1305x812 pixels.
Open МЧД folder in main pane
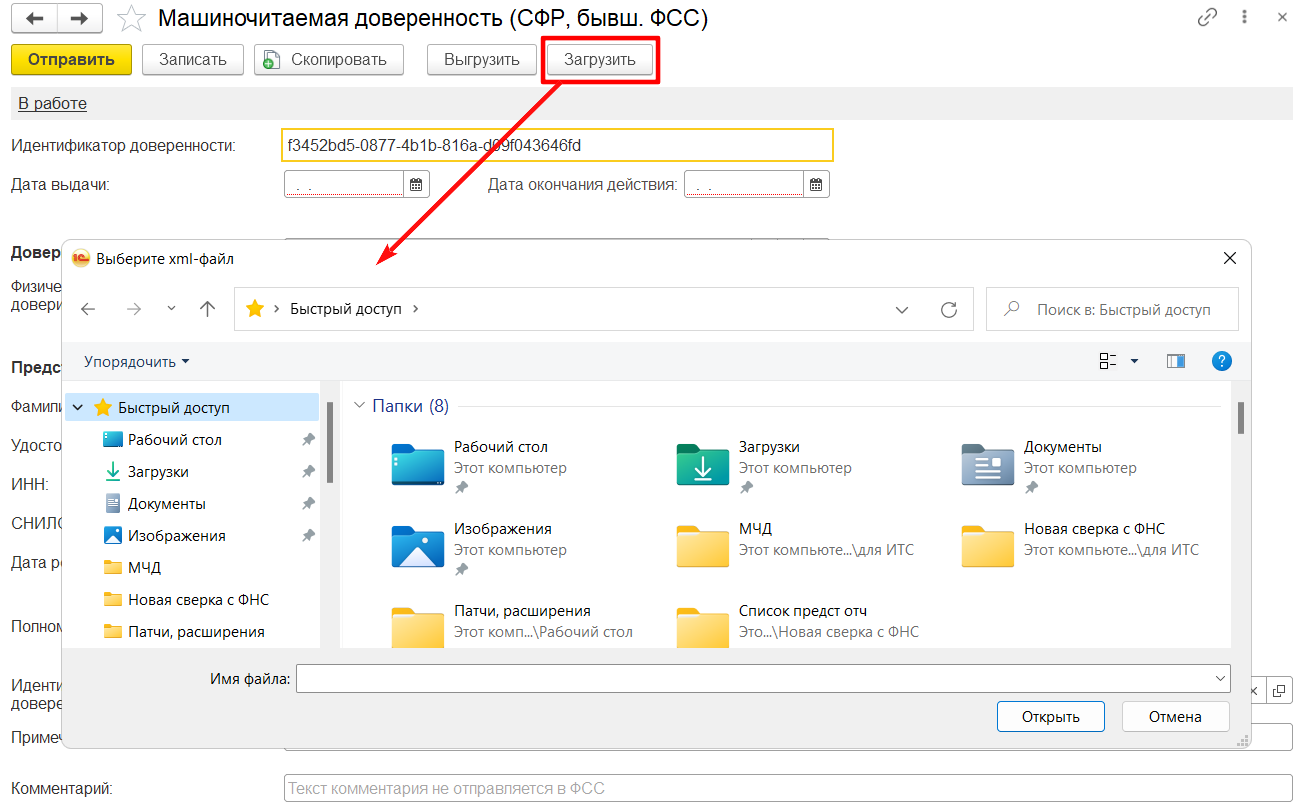pos(796,539)
